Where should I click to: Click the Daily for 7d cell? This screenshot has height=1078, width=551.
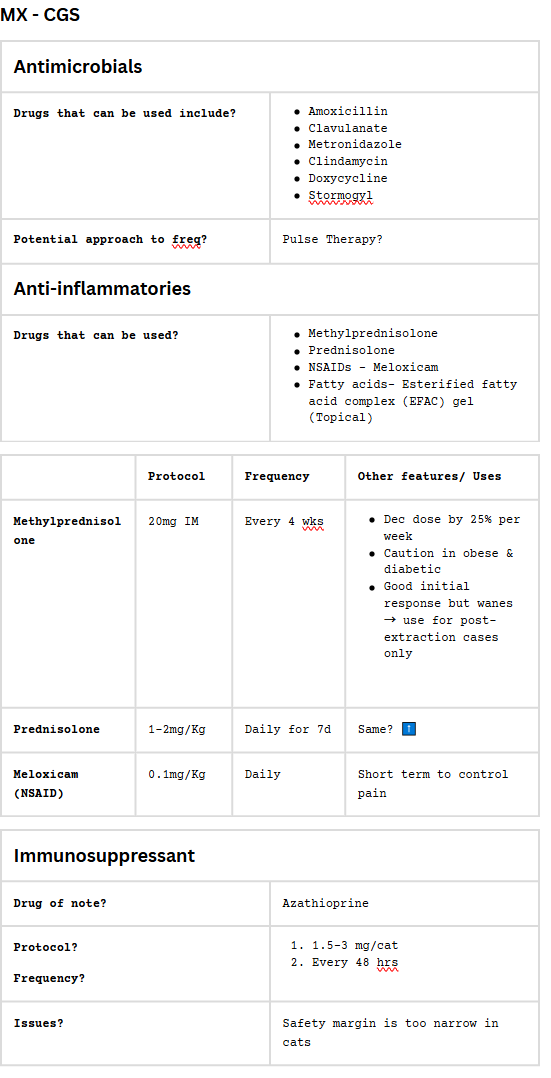point(288,729)
